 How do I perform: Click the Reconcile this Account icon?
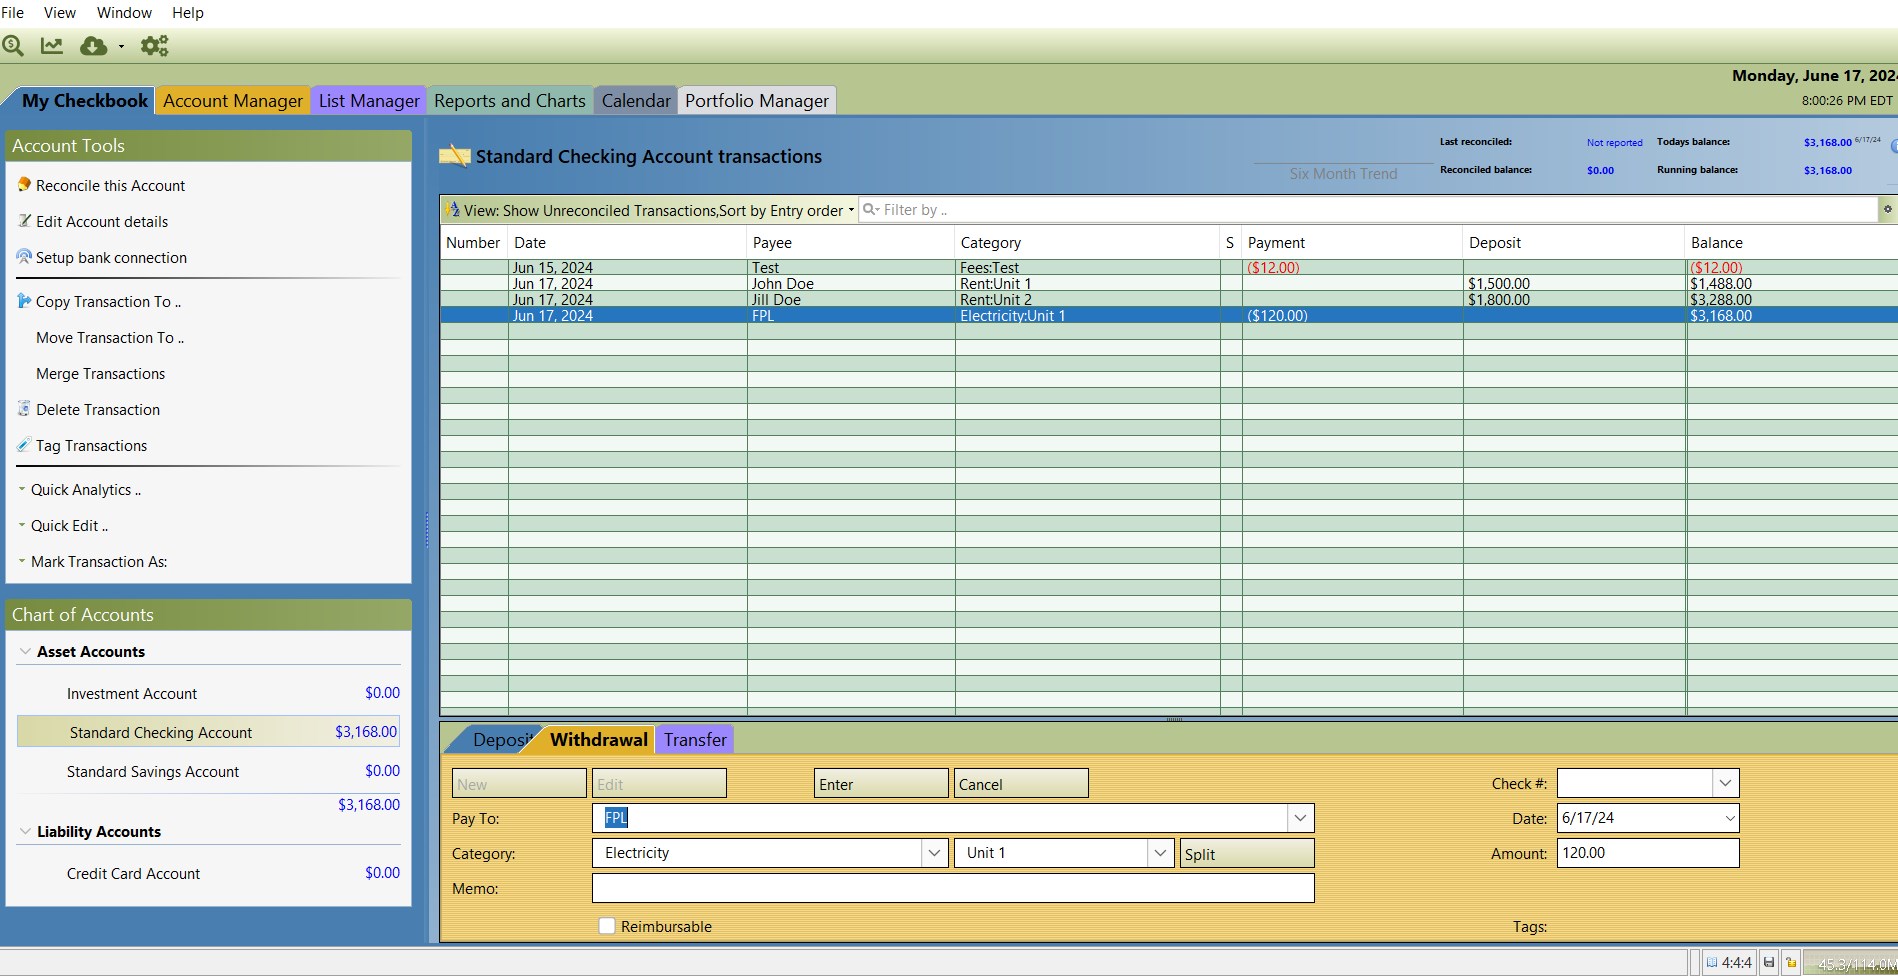(24, 185)
